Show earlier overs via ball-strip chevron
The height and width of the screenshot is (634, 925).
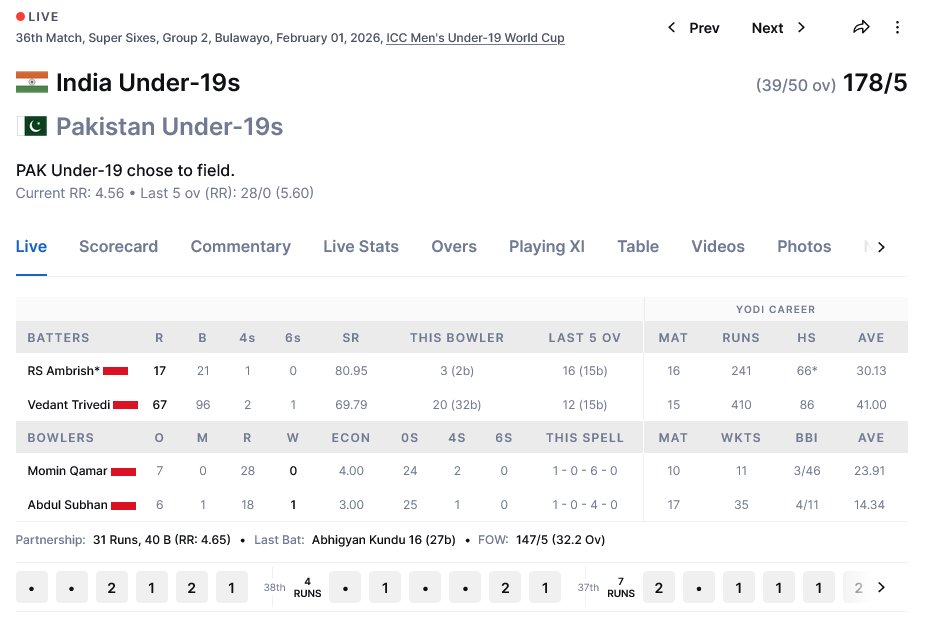881,587
